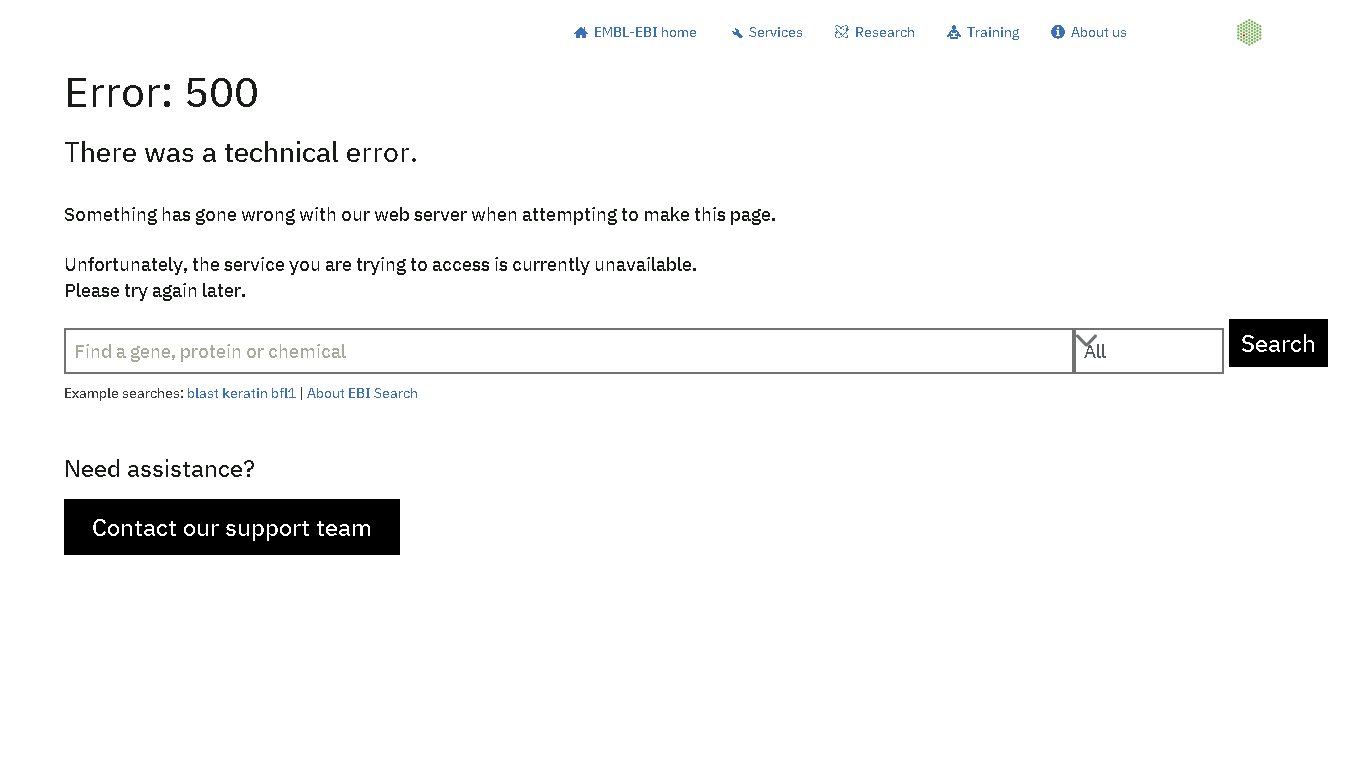The width and height of the screenshot is (1366, 768).
Task: Click the Training person icon
Action: (954, 32)
